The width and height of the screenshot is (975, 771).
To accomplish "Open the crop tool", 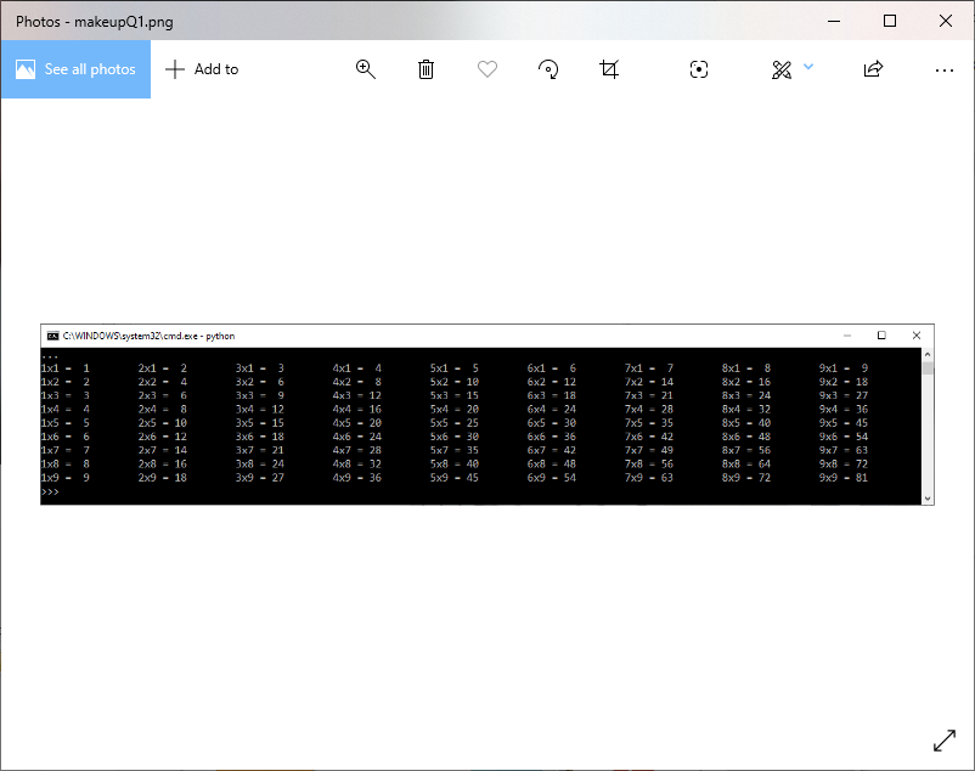I will pos(610,69).
